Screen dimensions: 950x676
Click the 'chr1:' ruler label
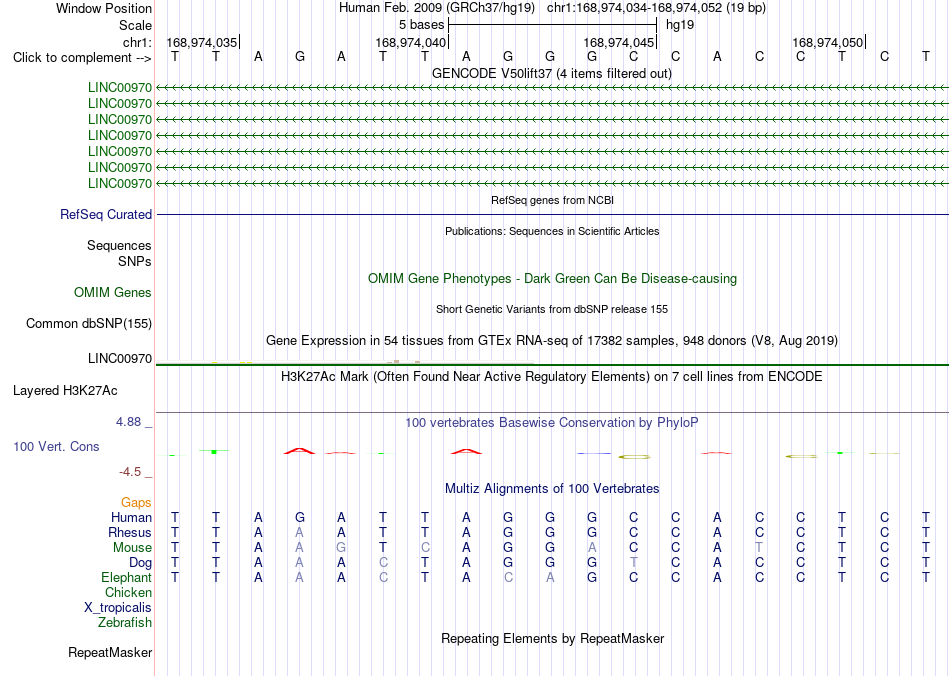pos(137,42)
